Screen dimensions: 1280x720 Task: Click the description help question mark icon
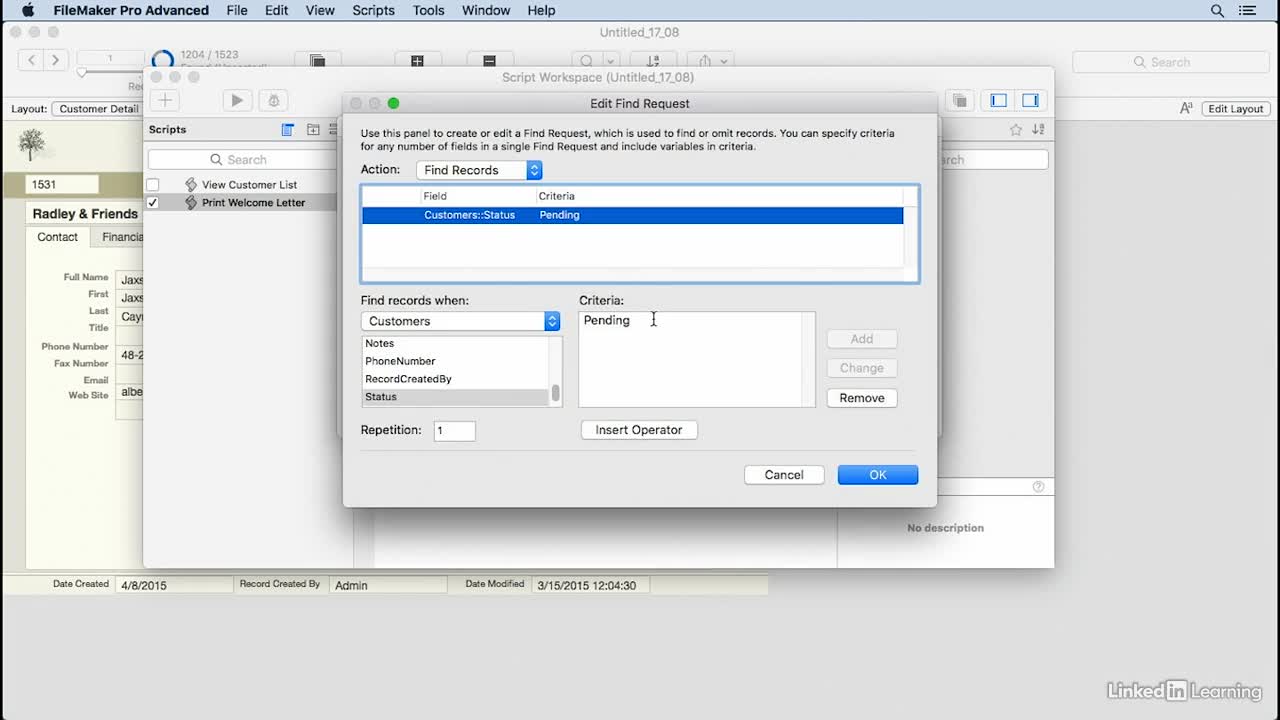click(x=1038, y=487)
